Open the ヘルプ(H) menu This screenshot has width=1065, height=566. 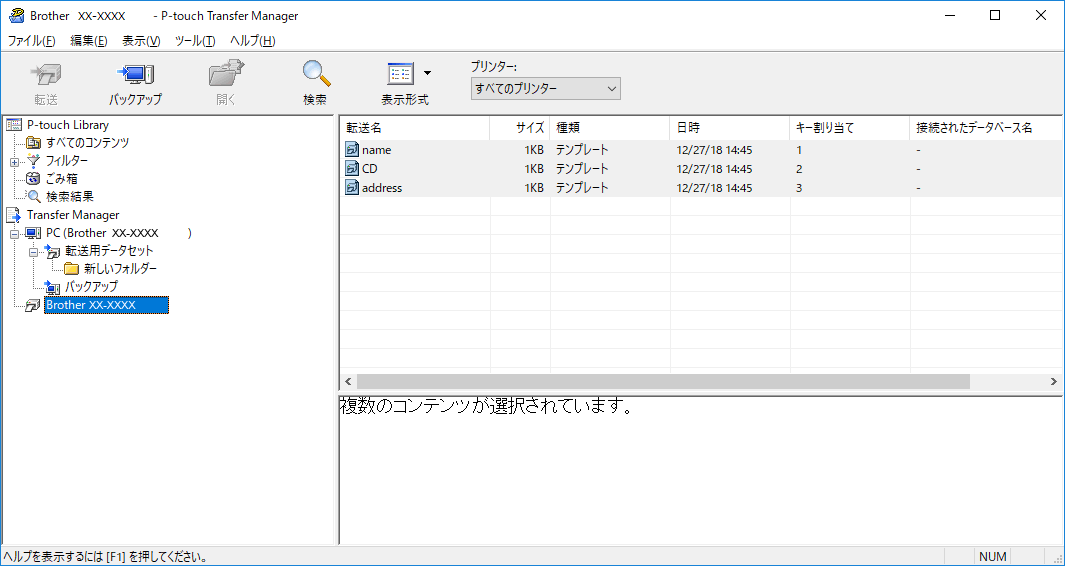[252, 41]
